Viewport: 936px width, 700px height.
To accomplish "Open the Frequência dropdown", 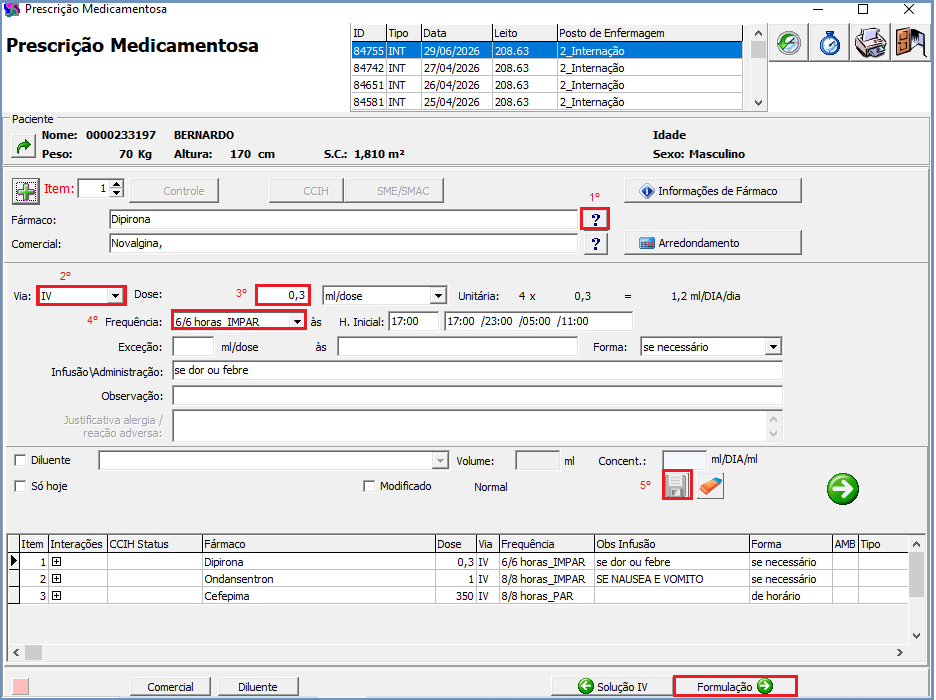I will [x=297, y=322].
